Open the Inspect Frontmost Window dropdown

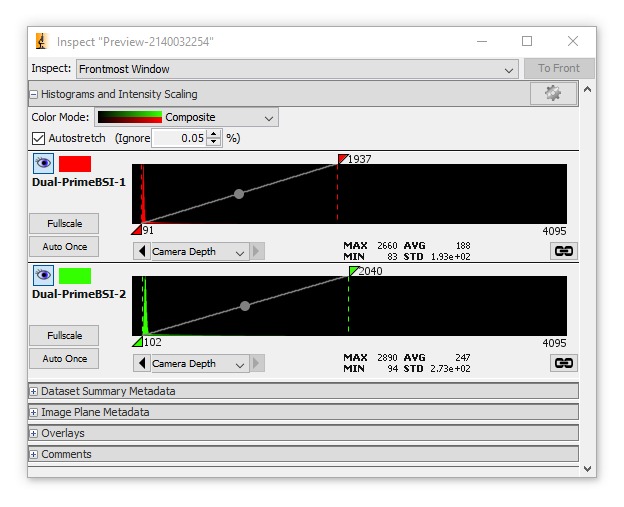[297, 69]
